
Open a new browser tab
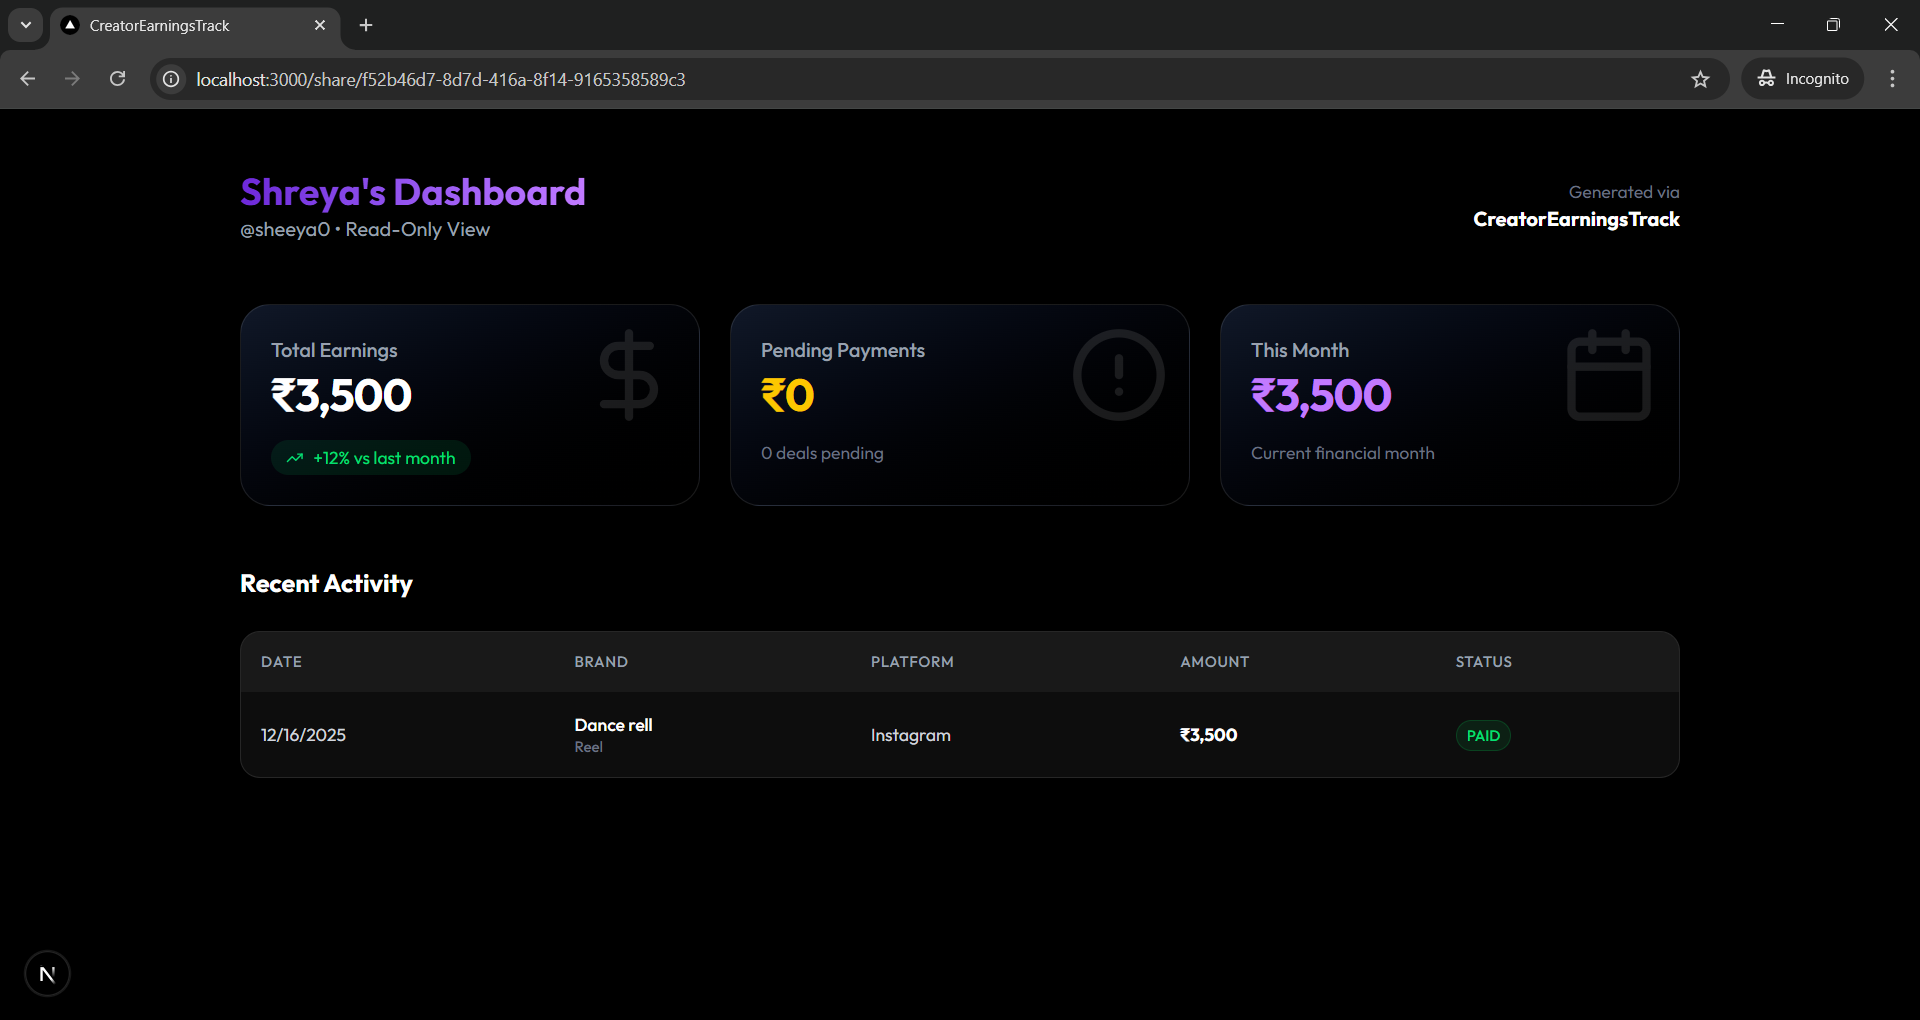pyautogui.click(x=365, y=25)
